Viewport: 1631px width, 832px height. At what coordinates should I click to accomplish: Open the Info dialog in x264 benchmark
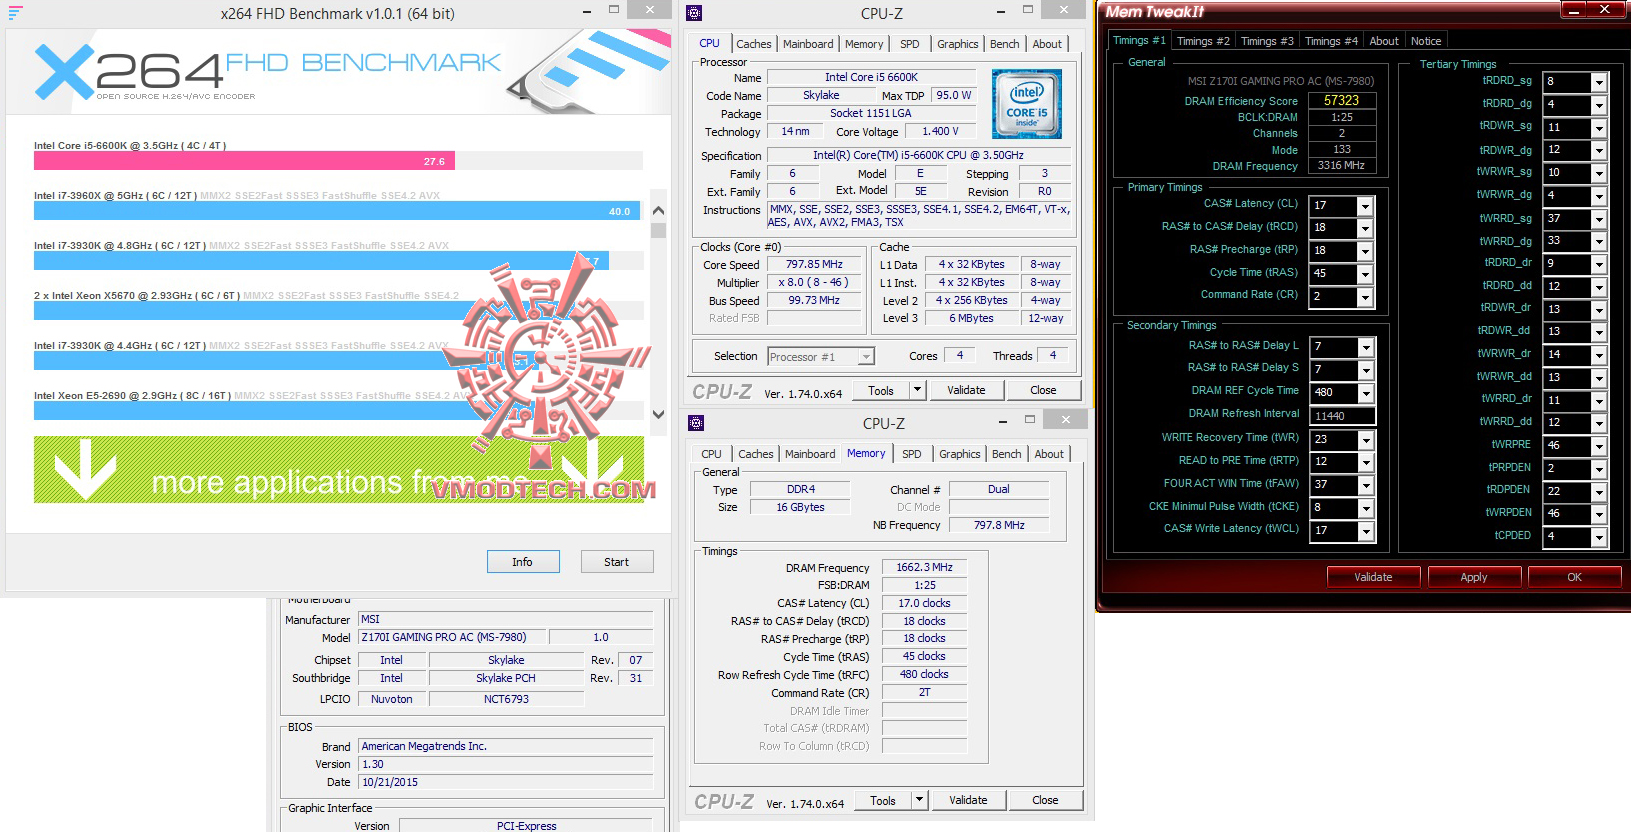pos(523,562)
